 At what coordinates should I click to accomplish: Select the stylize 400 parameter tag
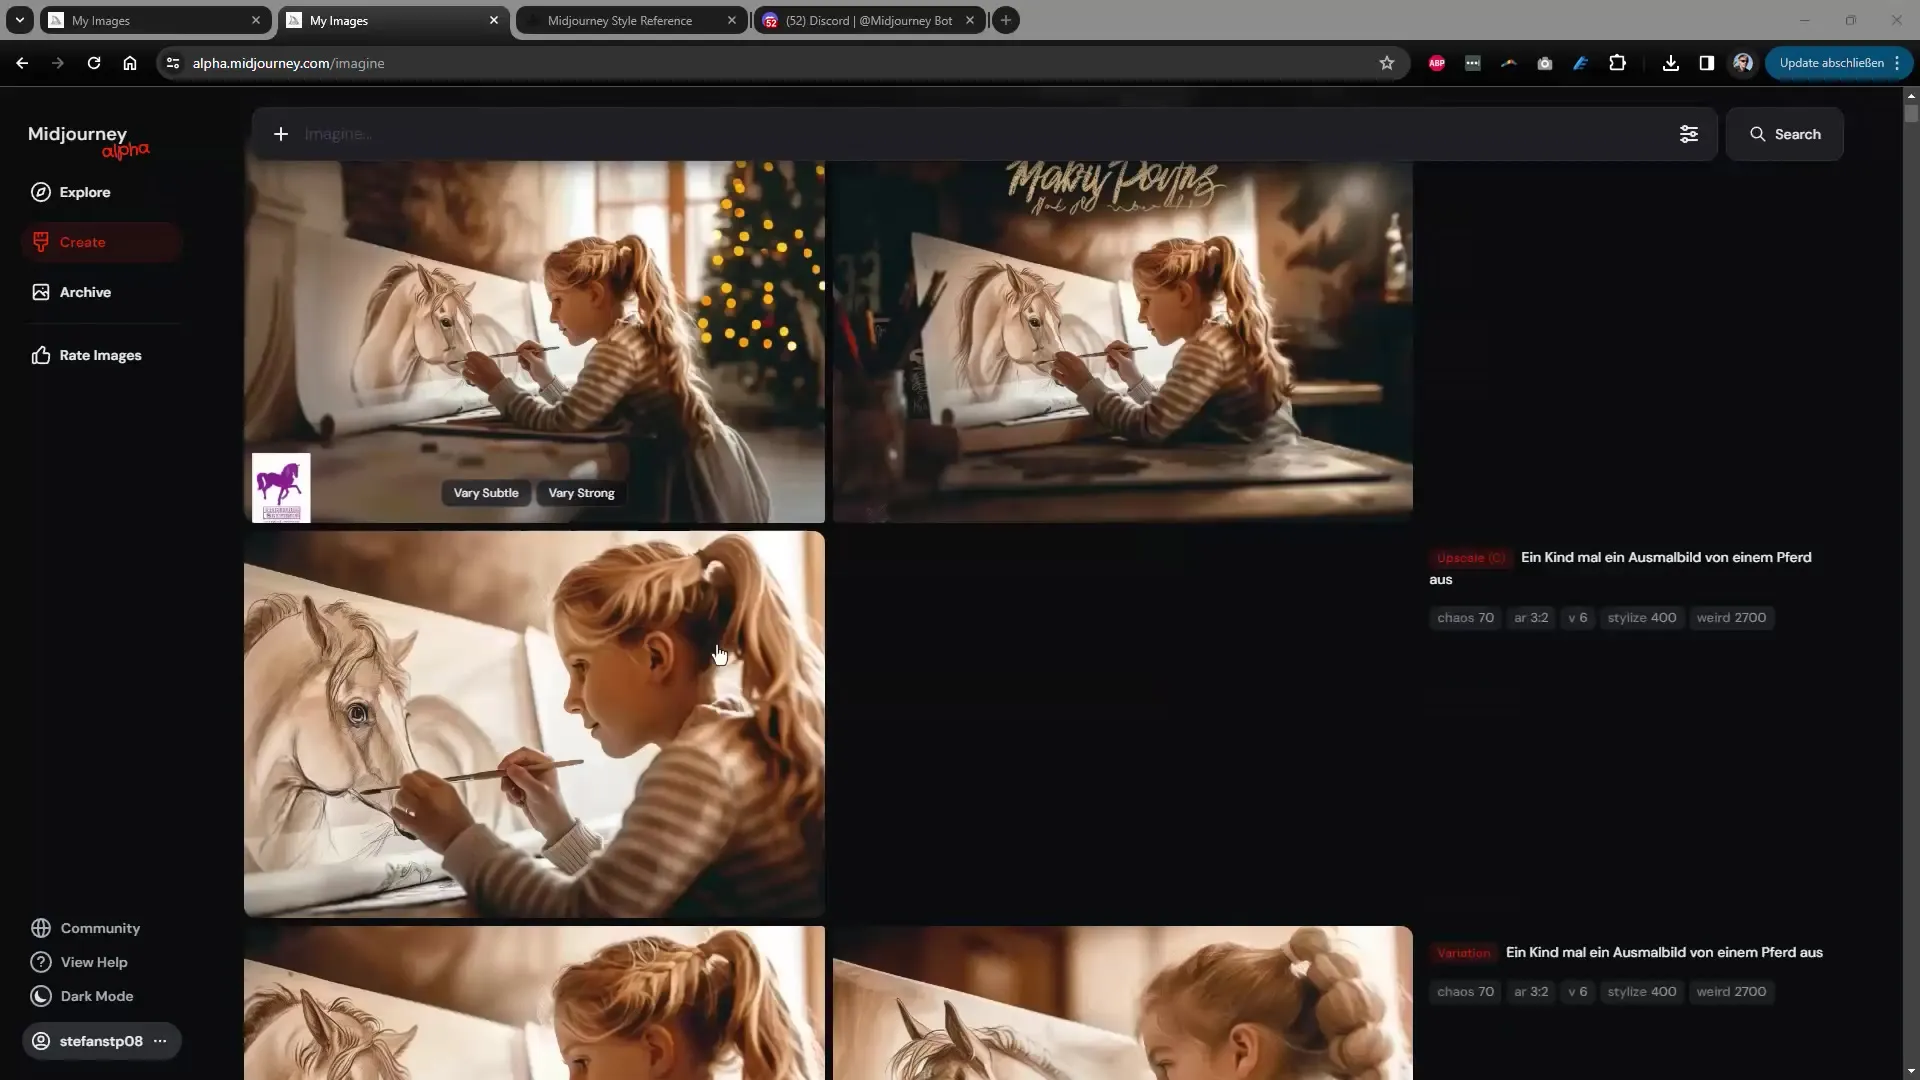click(x=1643, y=617)
